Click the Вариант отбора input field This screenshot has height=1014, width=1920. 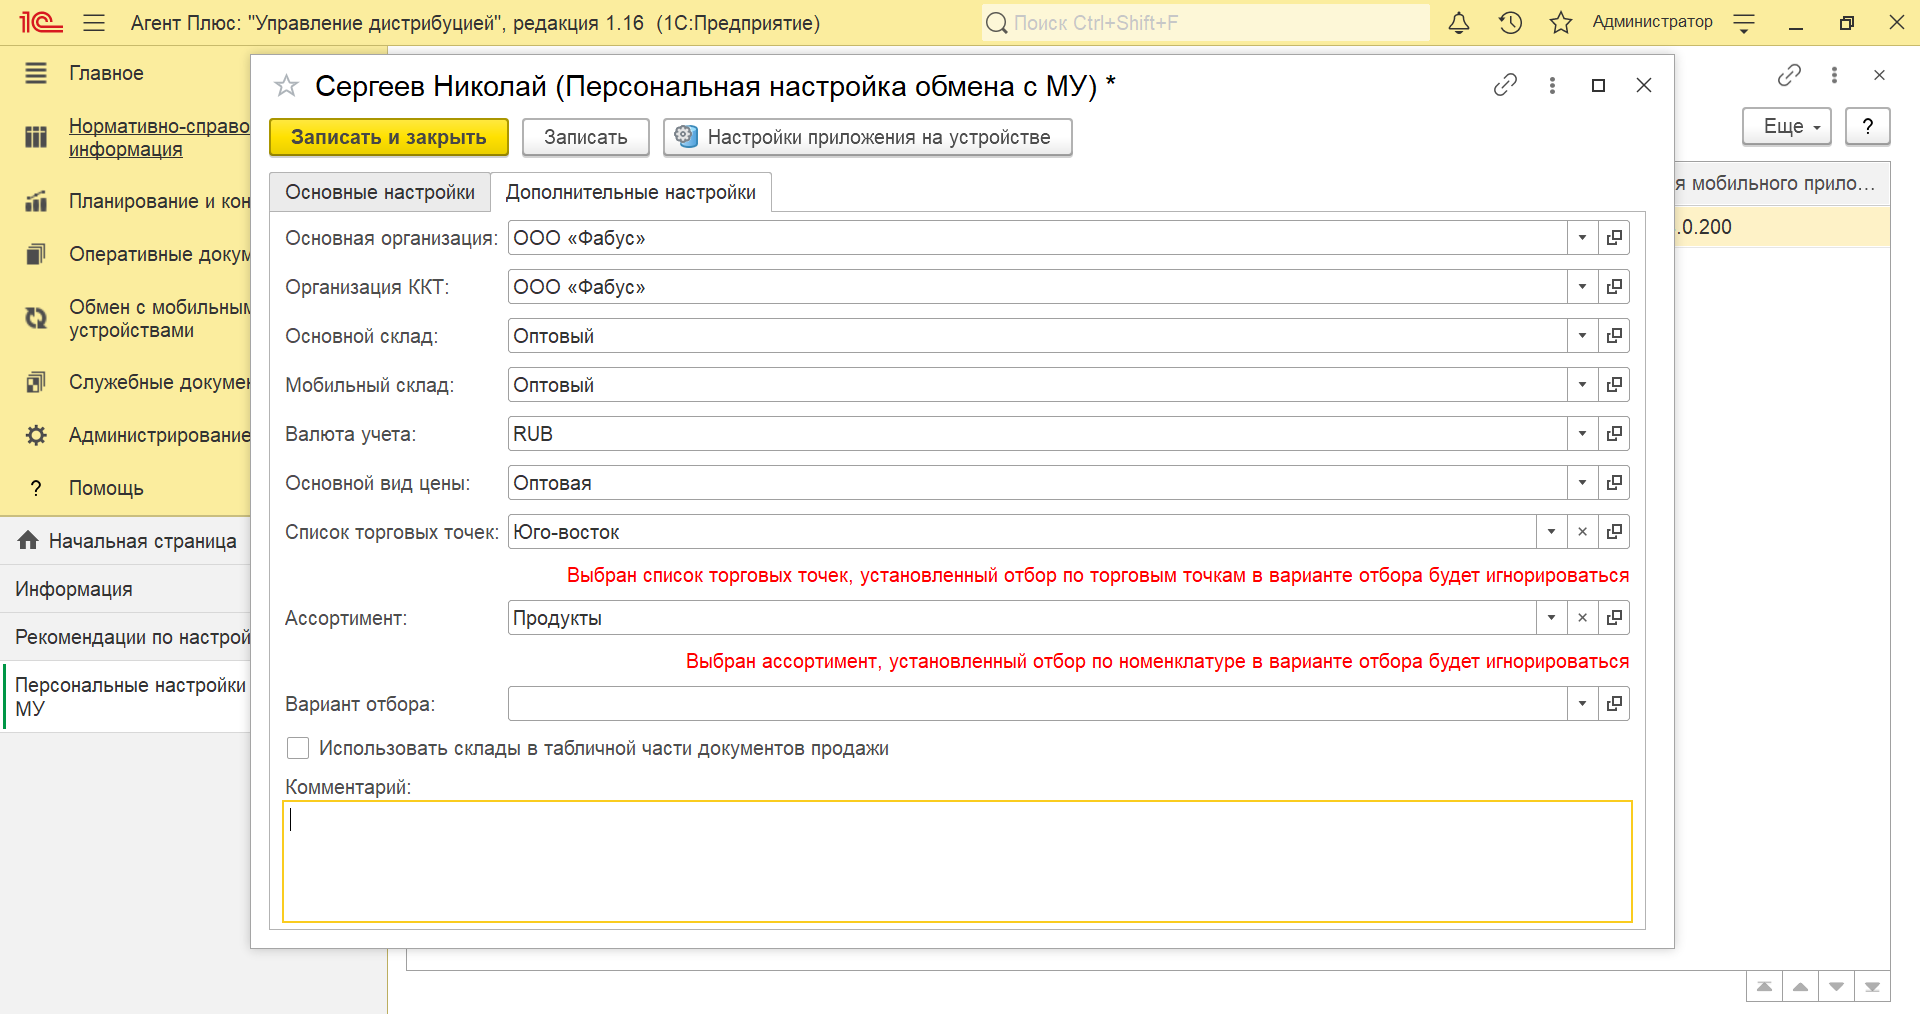coord(1037,704)
